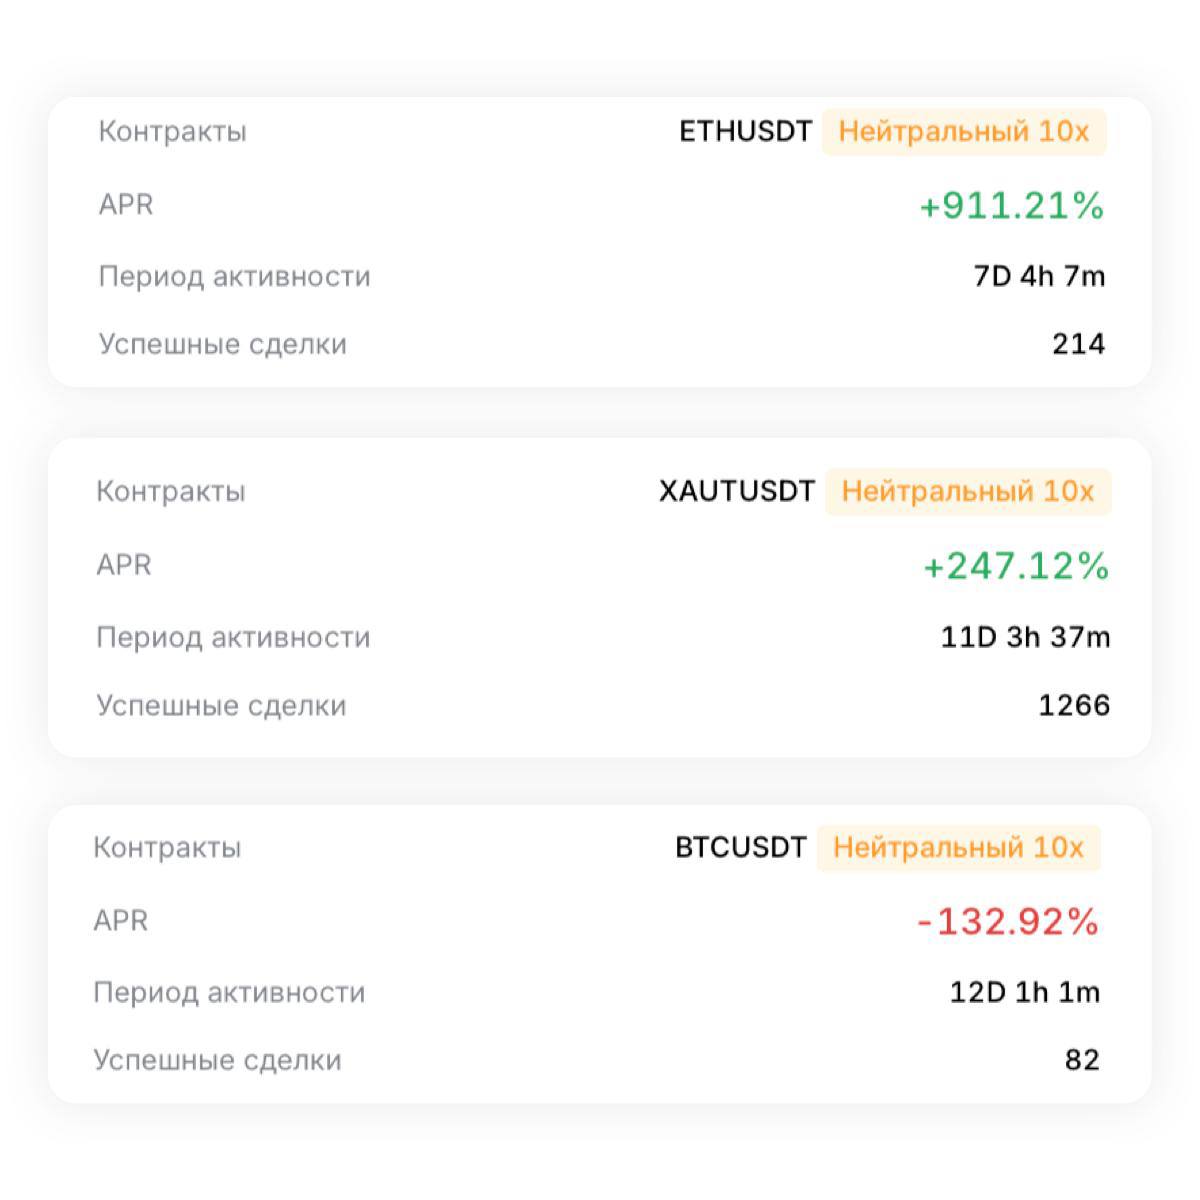This screenshot has height=1200, width=1200.
Task: Tap the neutral 10x badge next to XAUTUSDT
Action: [968, 492]
